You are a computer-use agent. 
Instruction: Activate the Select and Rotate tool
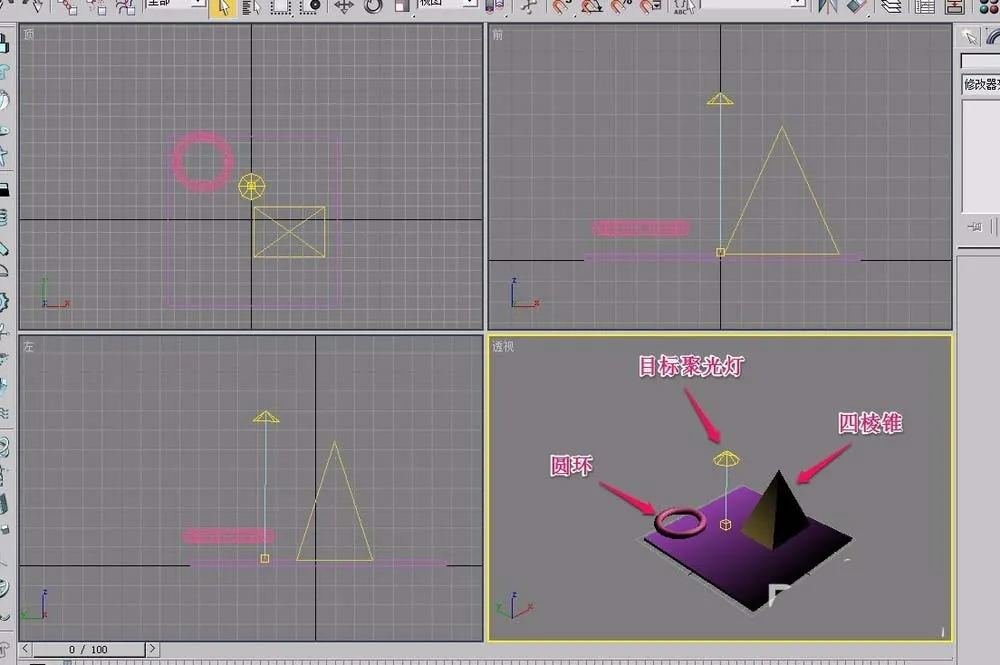(373, 7)
